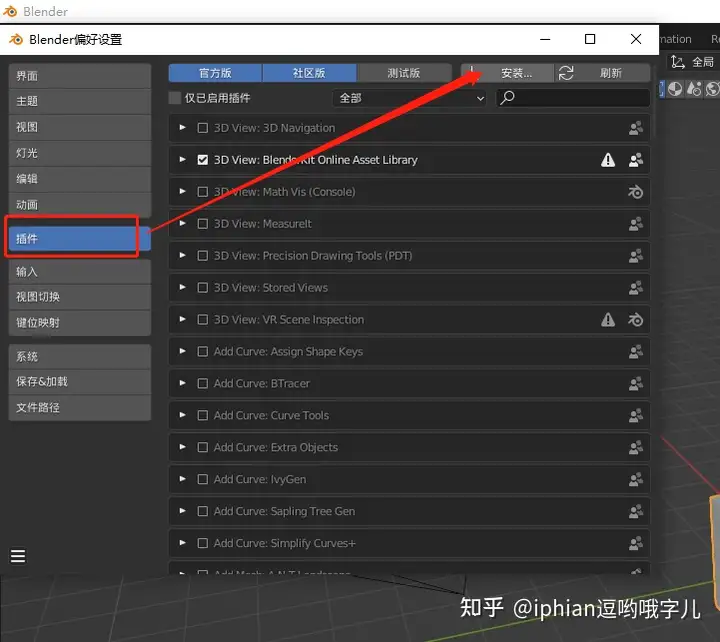
Task: Click the community icon on Assign Shape Keys row
Action: (636, 351)
